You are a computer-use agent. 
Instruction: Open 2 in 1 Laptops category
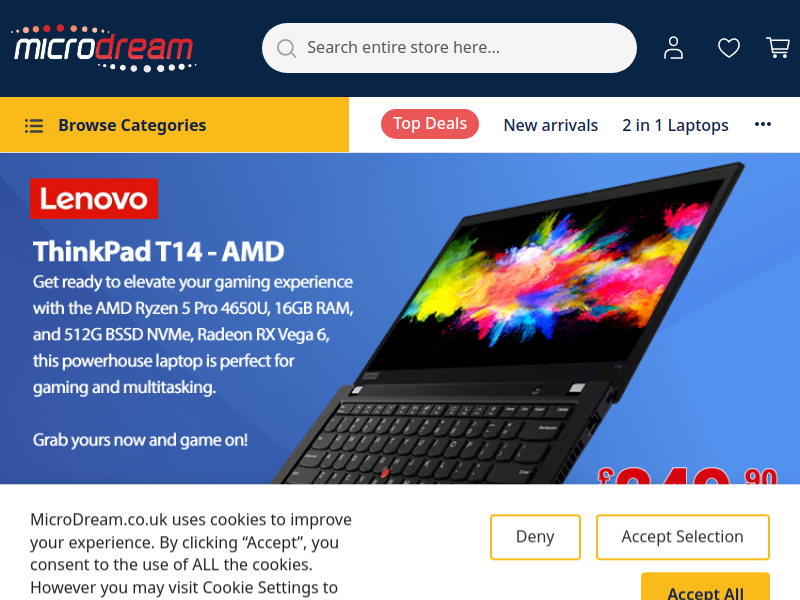coord(675,125)
